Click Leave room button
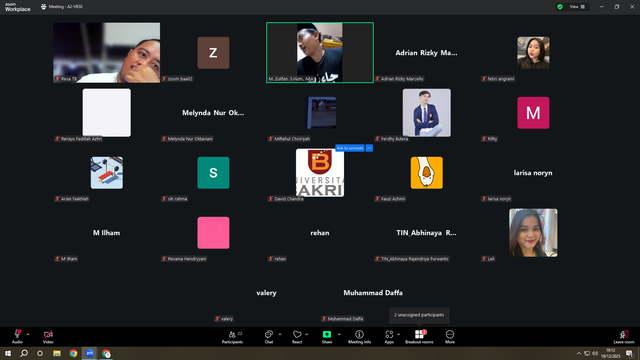The image size is (640, 360). coord(624,337)
